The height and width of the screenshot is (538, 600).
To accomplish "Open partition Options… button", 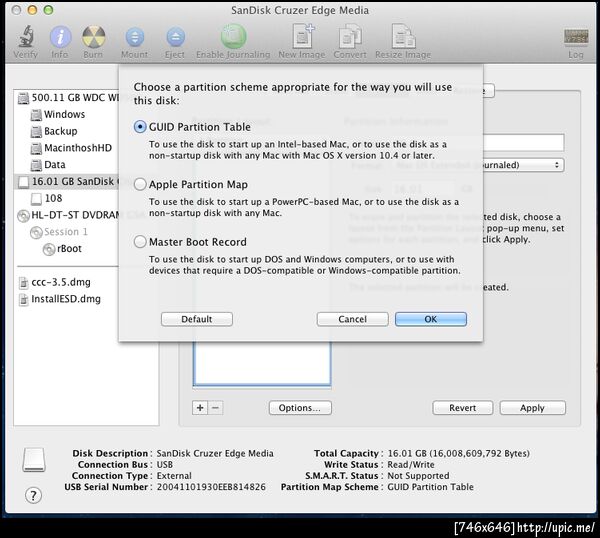I will click(300, 408).
